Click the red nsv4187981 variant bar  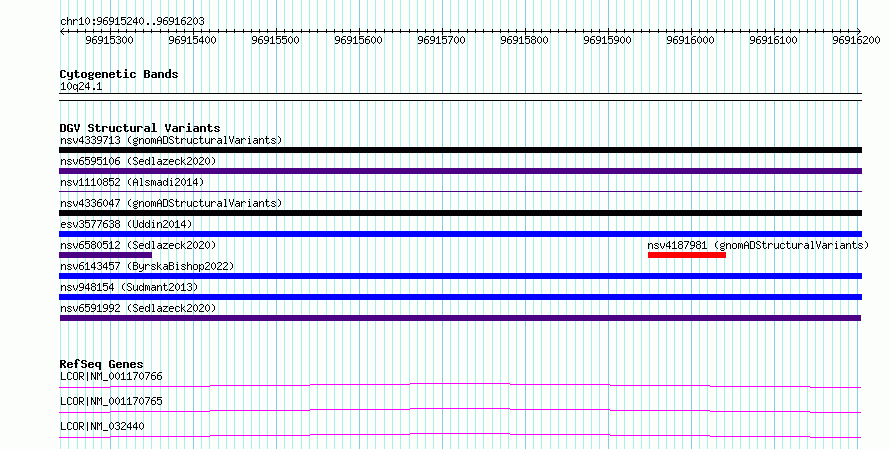[x=687, y=255]
